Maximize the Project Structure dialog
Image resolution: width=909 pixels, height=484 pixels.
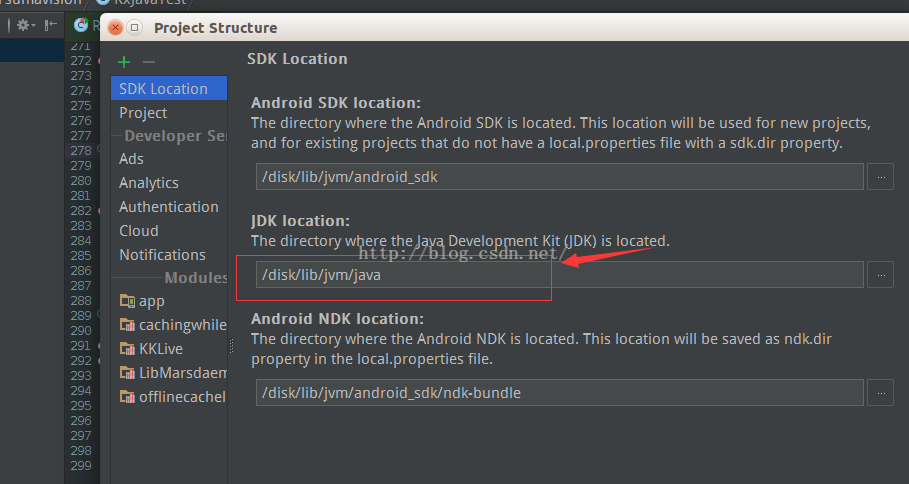click(x=134, y=27)
